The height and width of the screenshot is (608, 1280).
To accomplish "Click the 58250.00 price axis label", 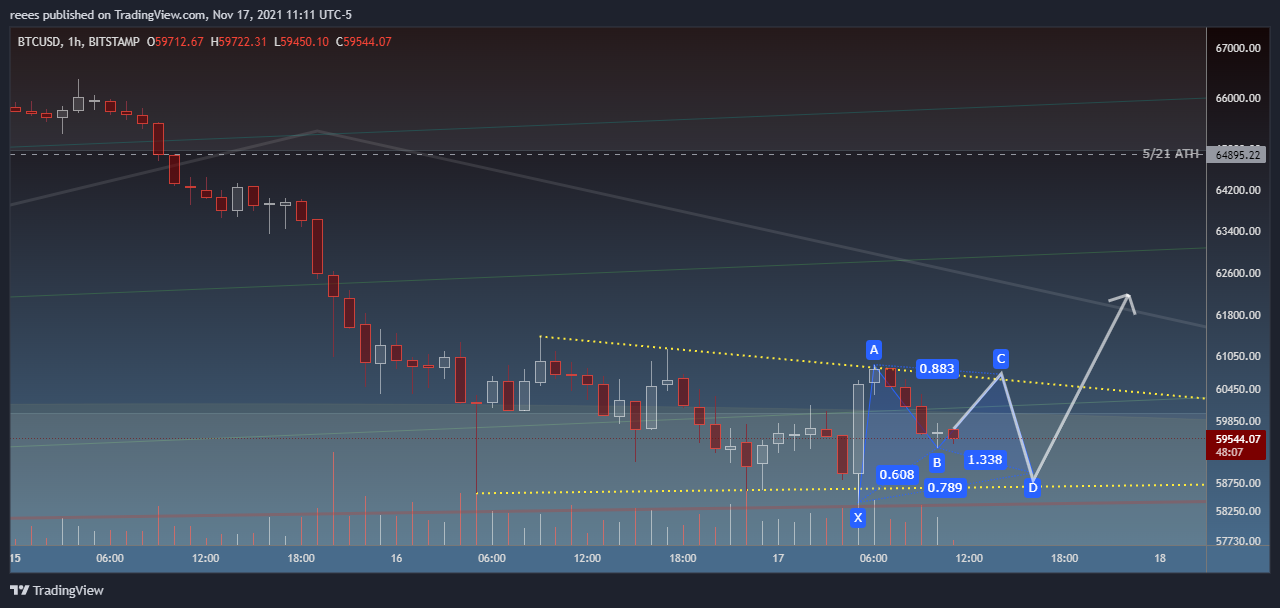I will pyautogui.click(x=1238, y=511).
